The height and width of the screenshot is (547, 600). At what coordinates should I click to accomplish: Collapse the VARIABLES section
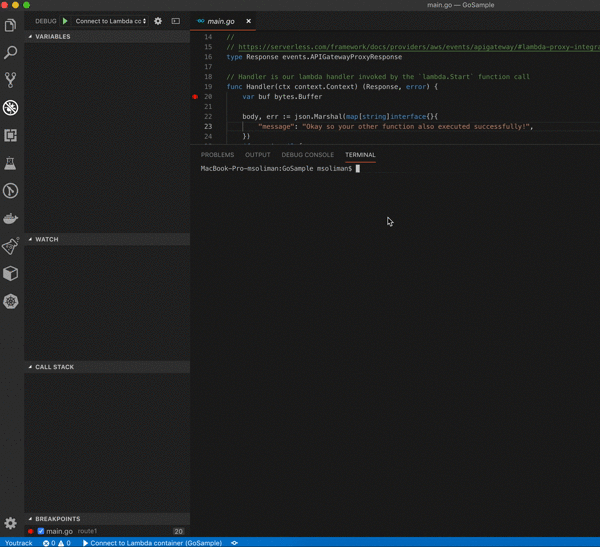pyautogui.click(x=52, y=37)
